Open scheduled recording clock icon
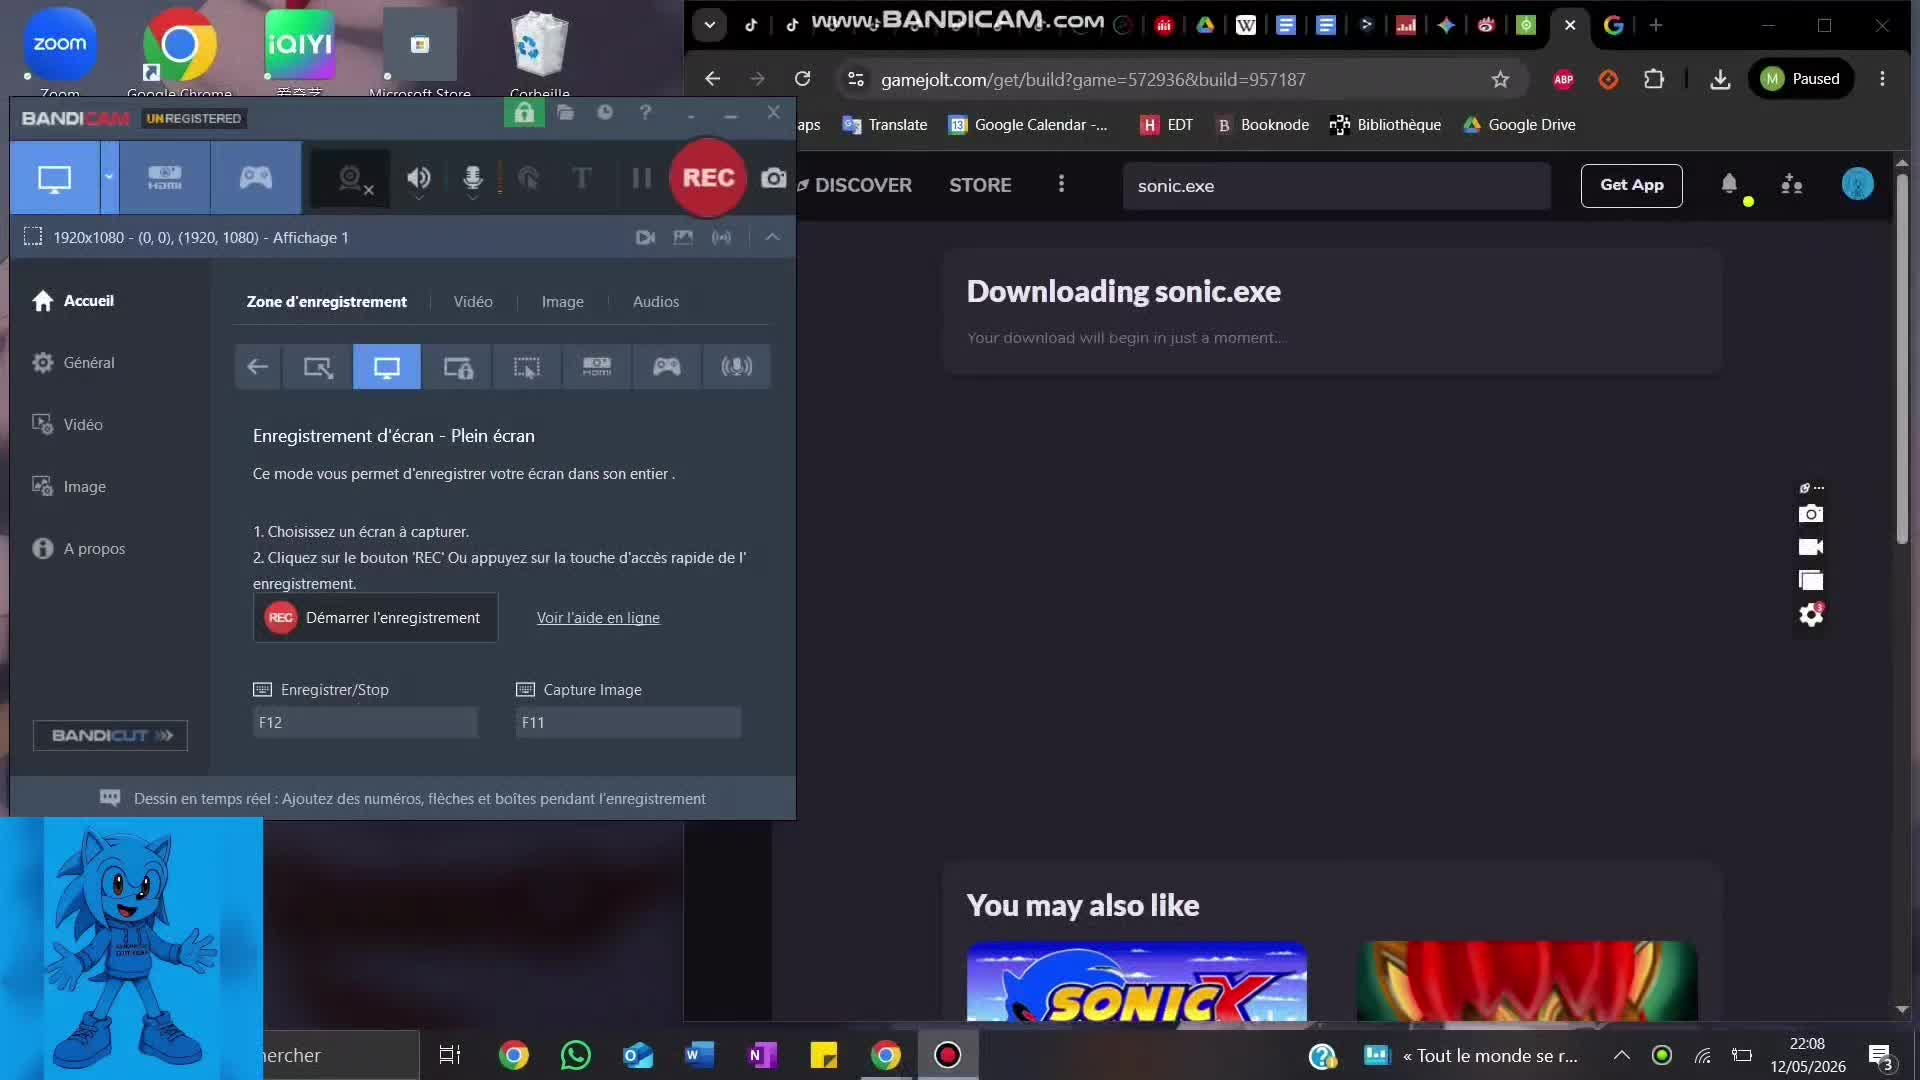1920x1080 pixels. (605, 113)
